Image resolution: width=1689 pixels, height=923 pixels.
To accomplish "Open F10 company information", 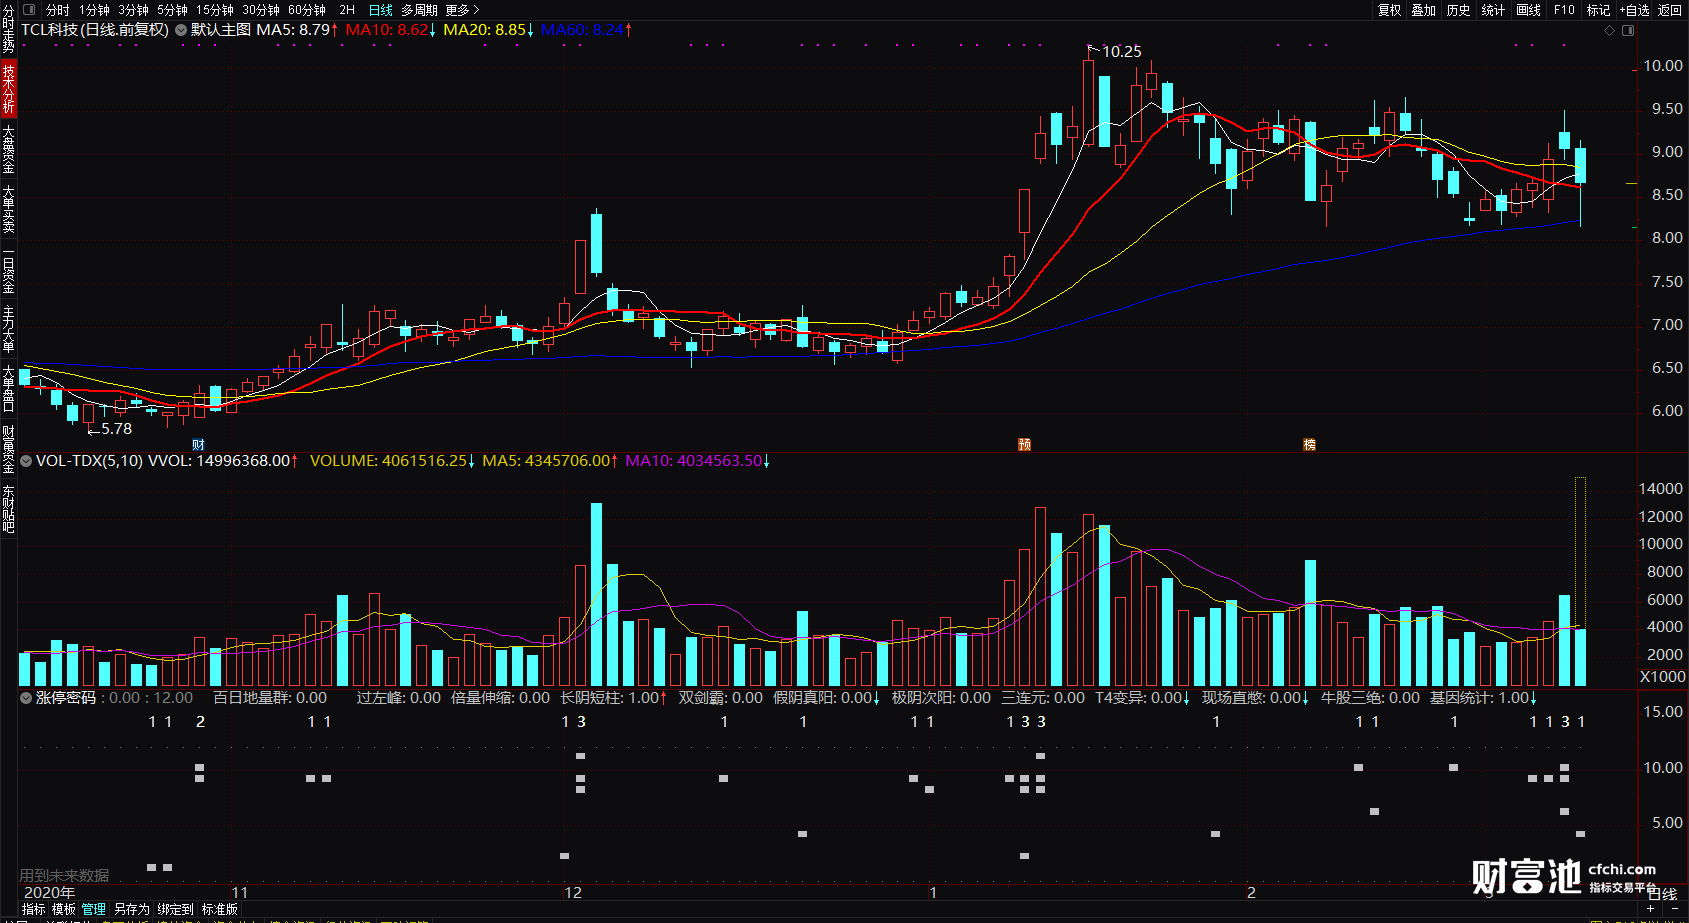I will point(1564,10).
